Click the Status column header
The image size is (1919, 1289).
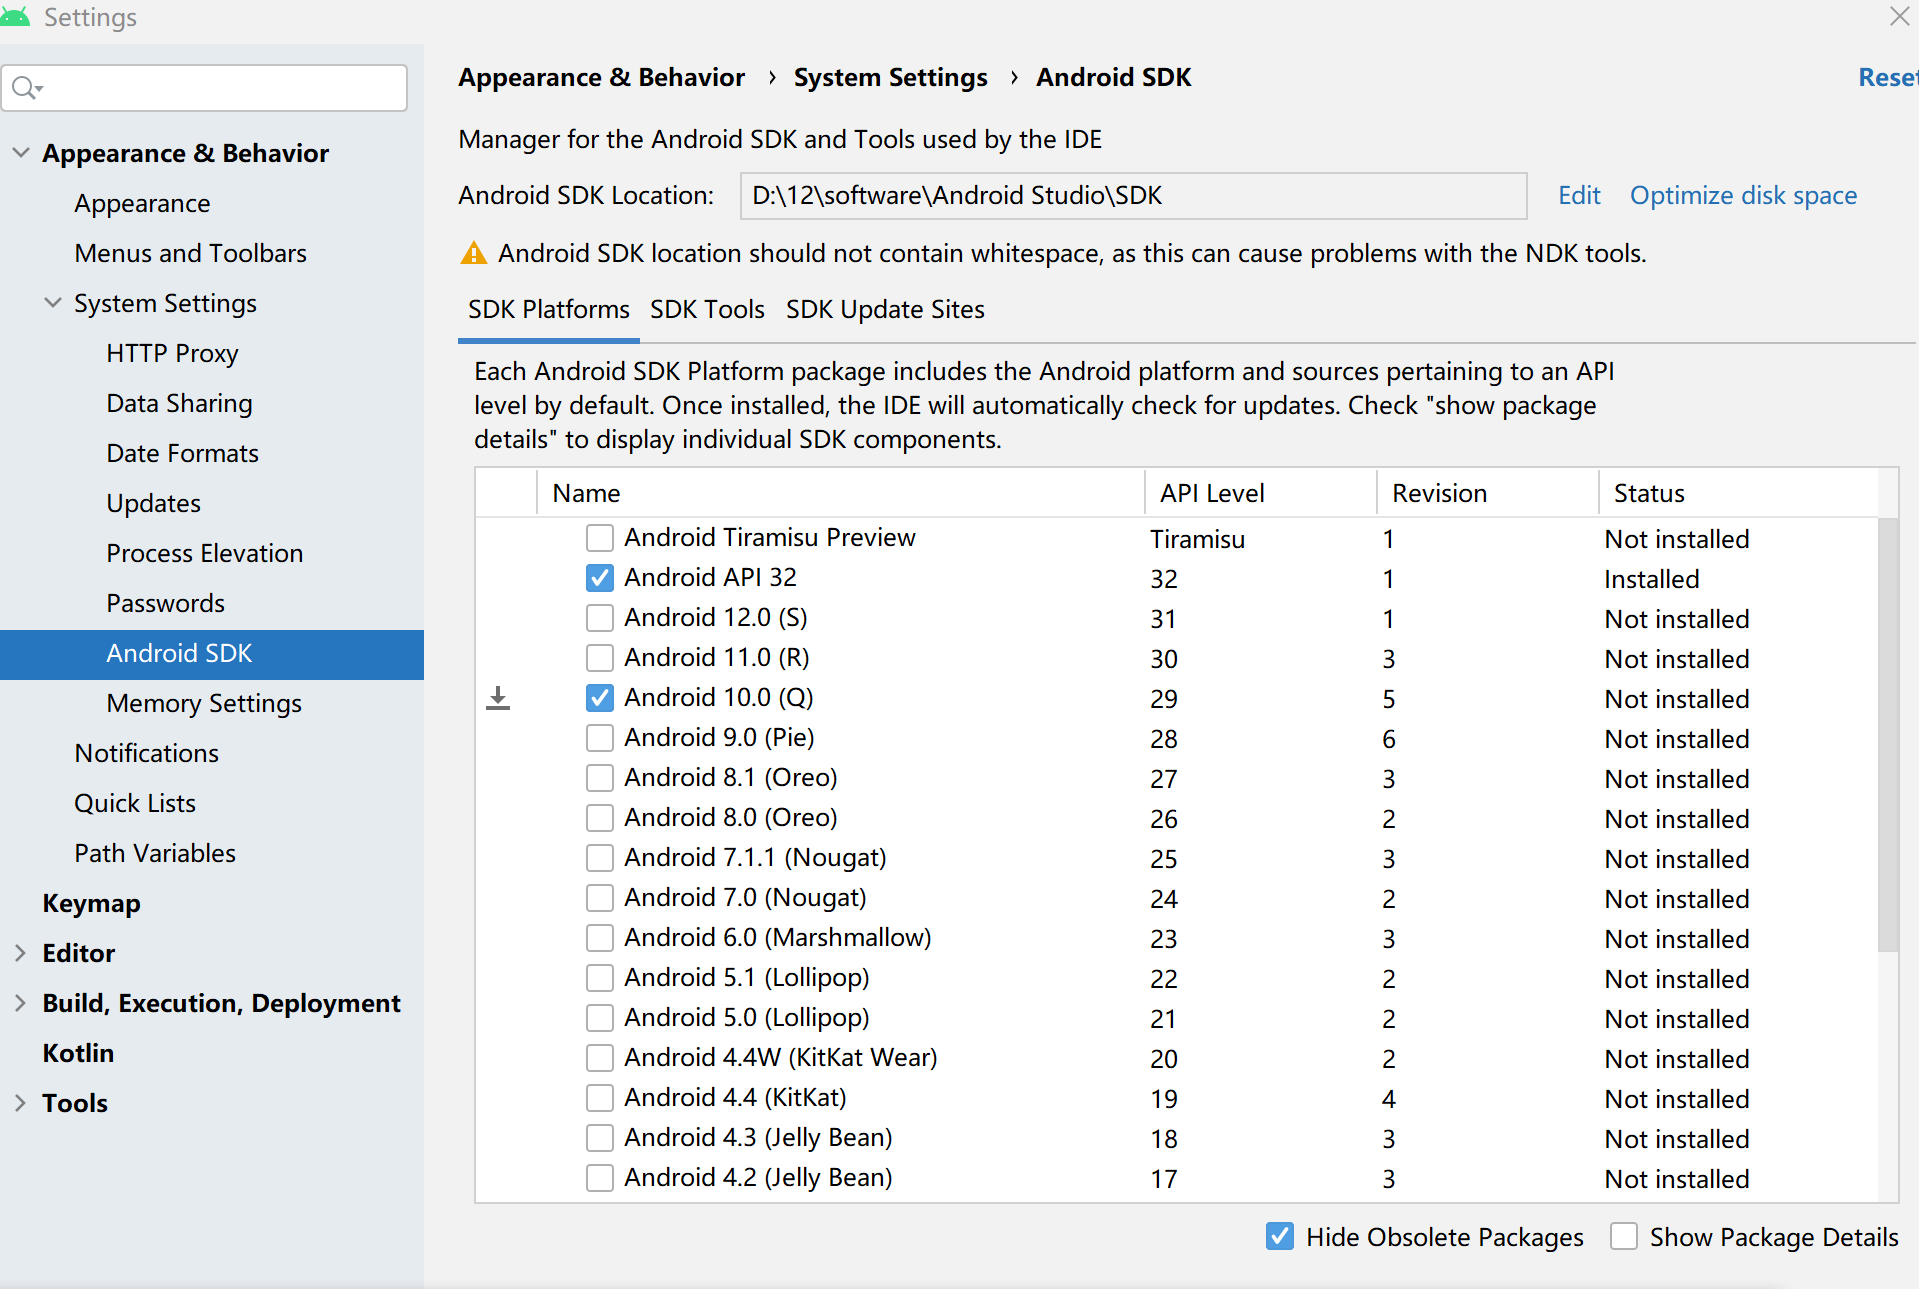tap(1738, 493)
